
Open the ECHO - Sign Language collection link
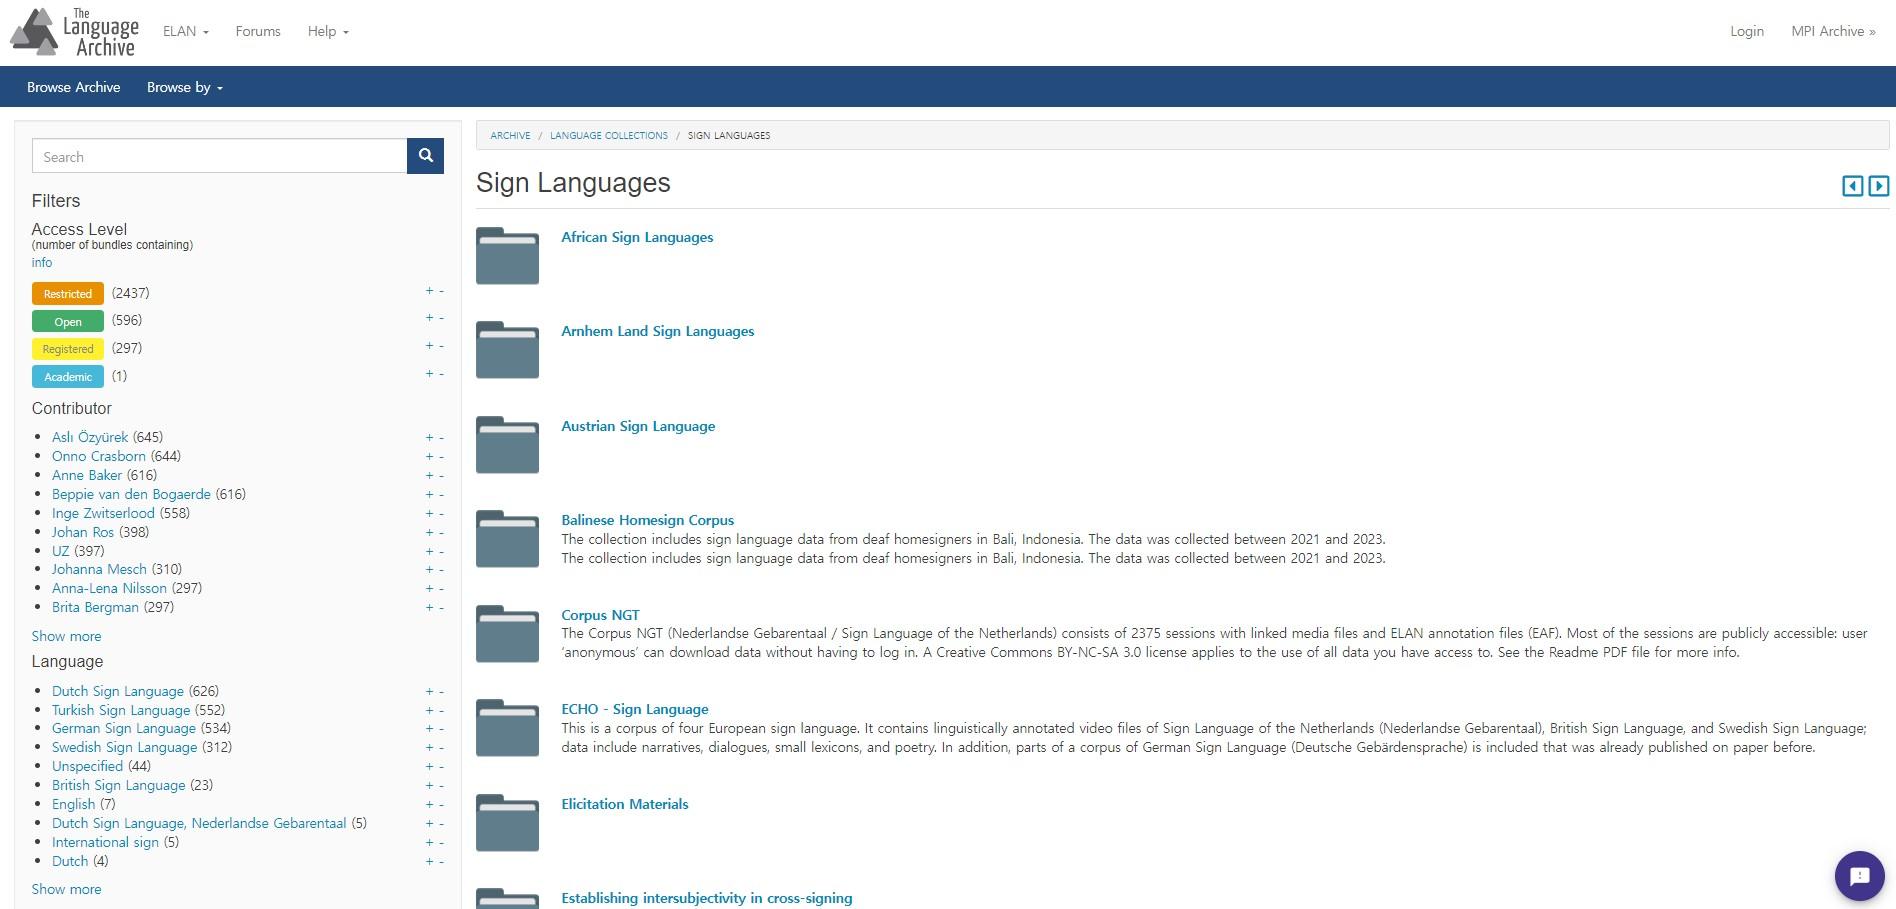[634, 709]
